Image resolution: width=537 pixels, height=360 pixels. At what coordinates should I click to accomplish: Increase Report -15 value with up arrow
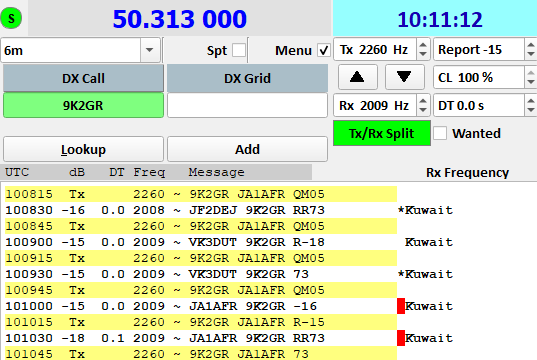[x=531, y=45]
